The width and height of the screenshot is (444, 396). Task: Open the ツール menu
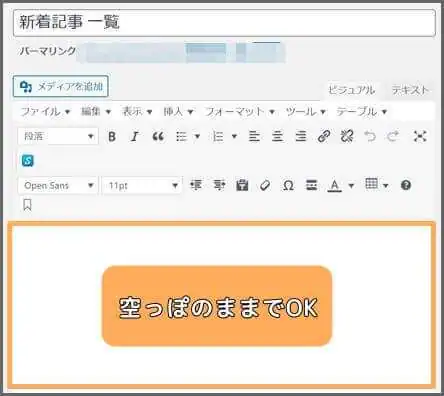pyautogui.click(x=305, y=111)
